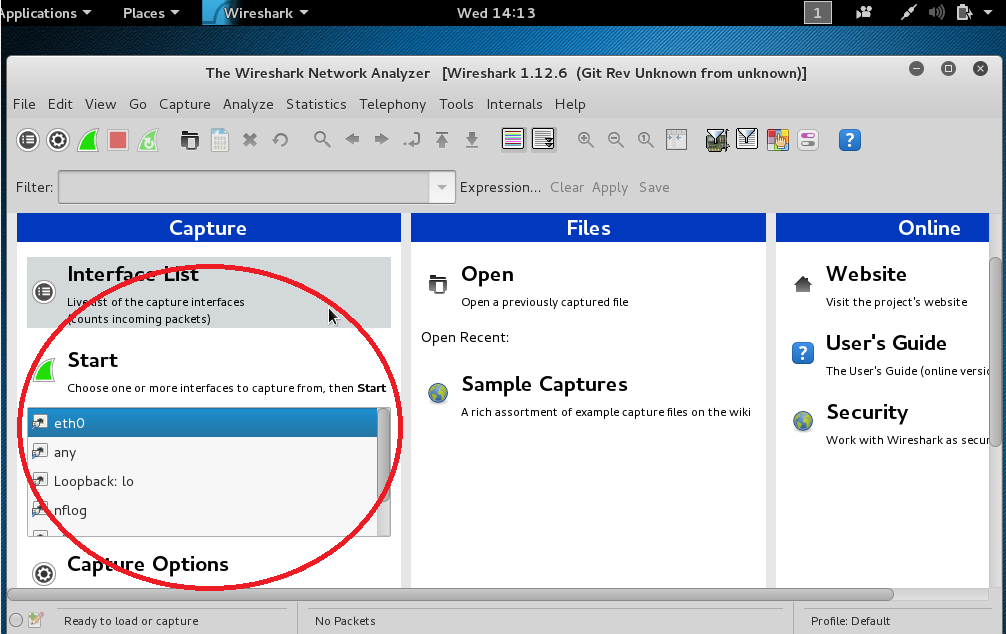This screenshot has width=1006, height=634.
Task: Open the Telephony menu
Action: point(392,104)
